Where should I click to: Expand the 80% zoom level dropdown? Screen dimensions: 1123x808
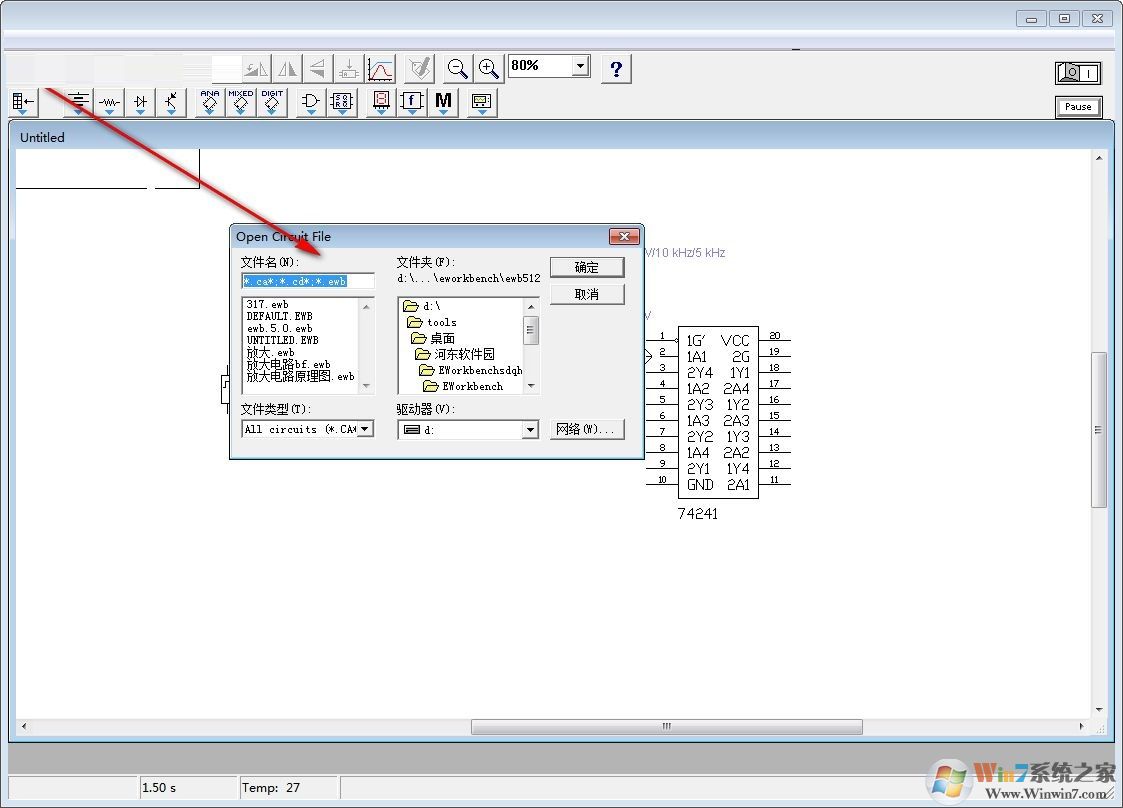pos(580,66)
